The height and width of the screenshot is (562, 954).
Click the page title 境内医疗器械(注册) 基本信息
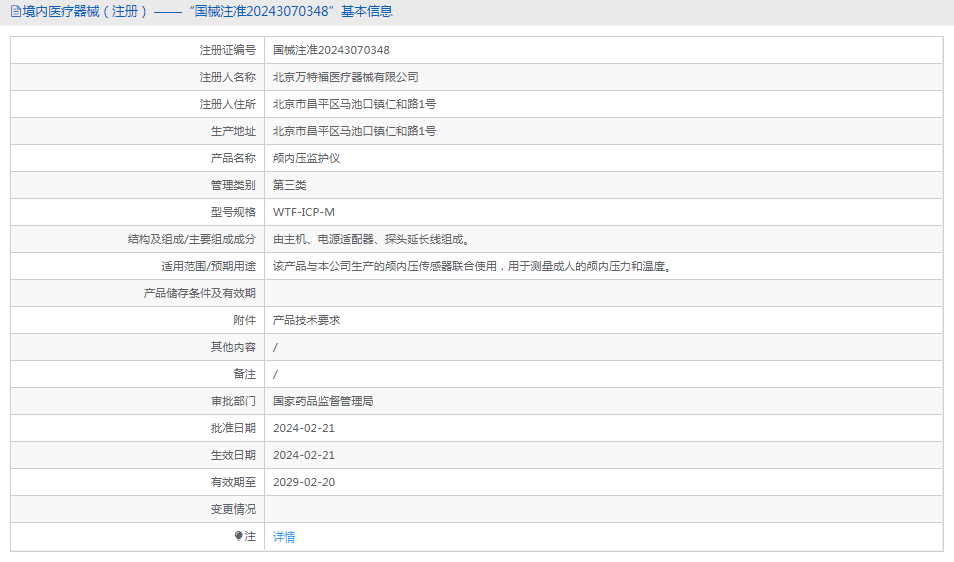click(207, 12)
